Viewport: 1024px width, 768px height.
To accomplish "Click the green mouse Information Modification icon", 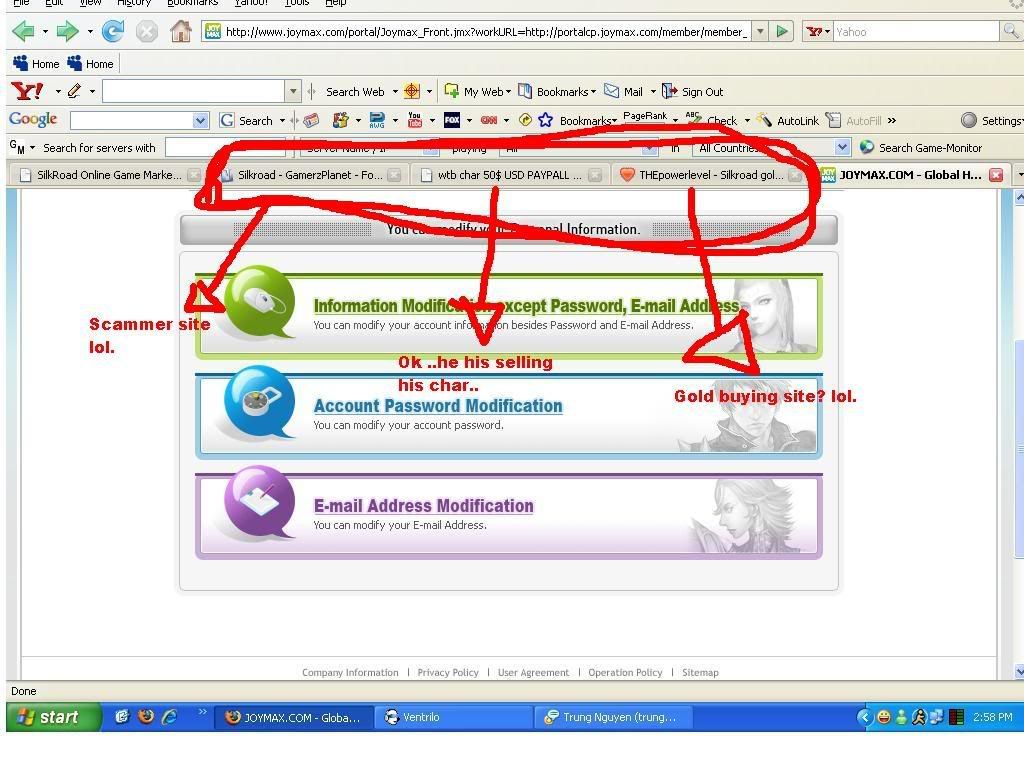I will (x=256, y=300).
